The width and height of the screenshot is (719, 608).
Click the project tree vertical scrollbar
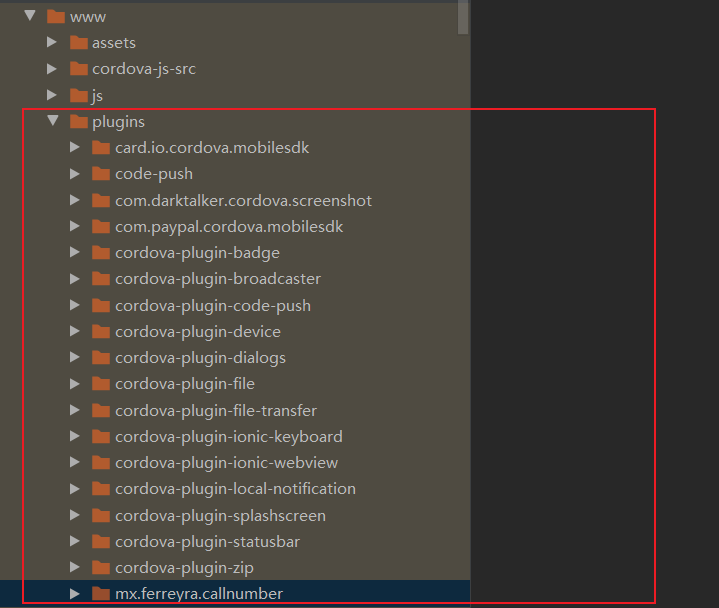click(x=463, y=15)
